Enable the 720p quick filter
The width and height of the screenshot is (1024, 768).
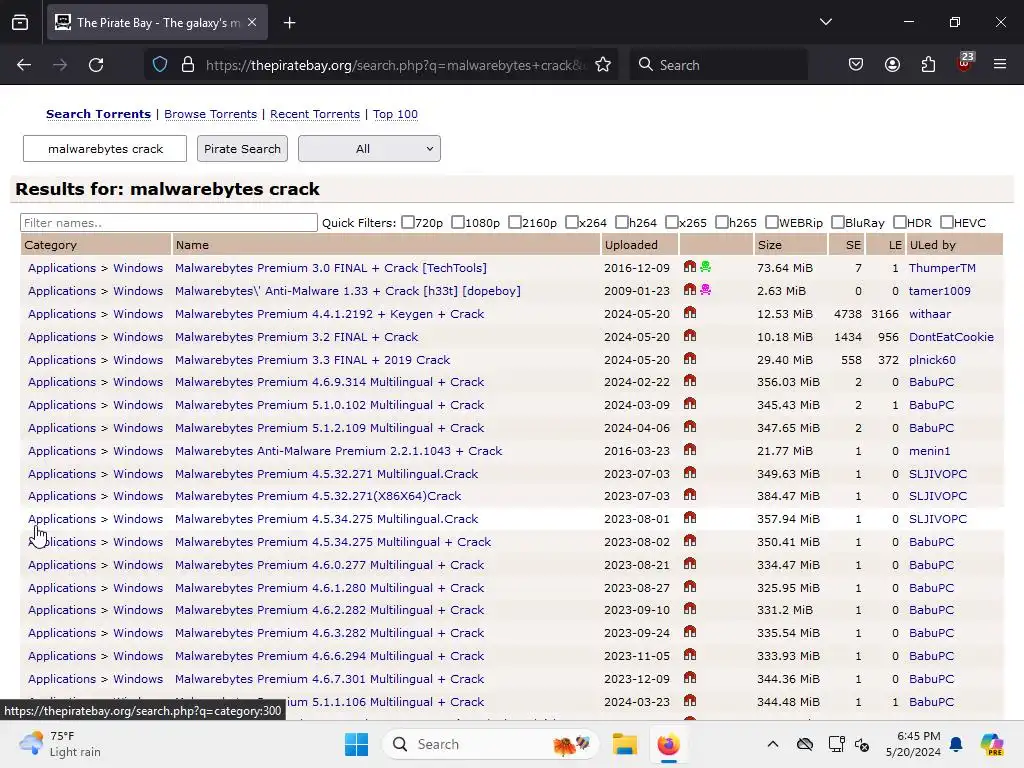pyautogui.click(x=408, y=222)
